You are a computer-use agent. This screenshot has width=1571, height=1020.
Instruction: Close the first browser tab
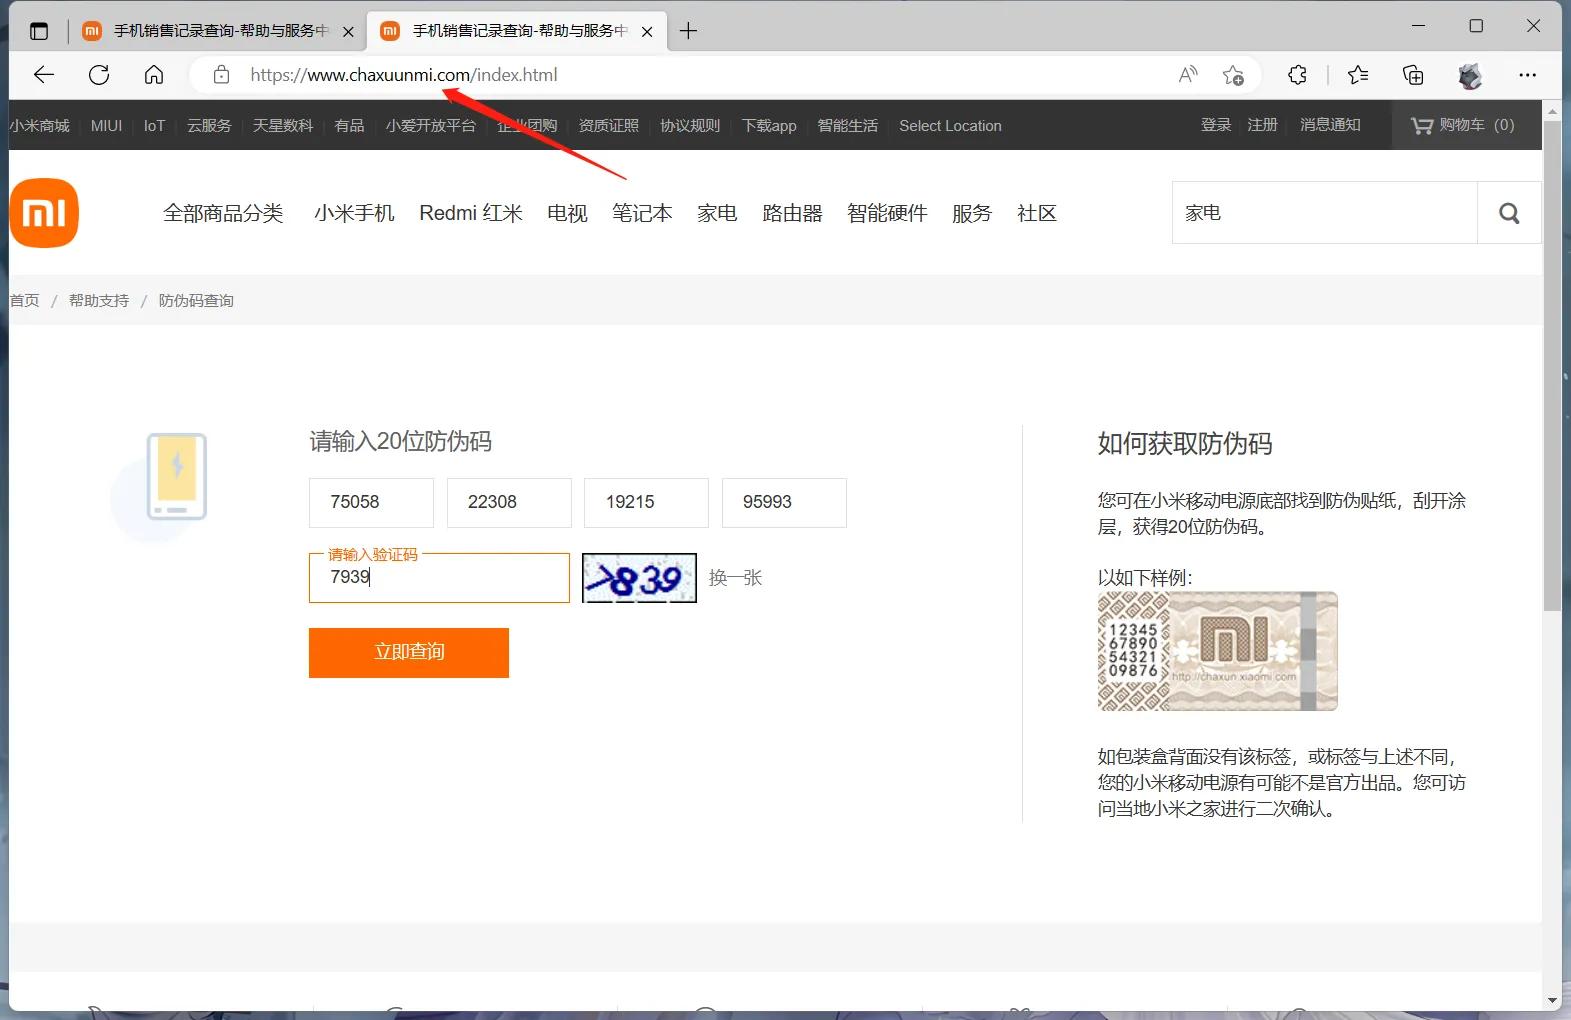(x=348, y=32)
